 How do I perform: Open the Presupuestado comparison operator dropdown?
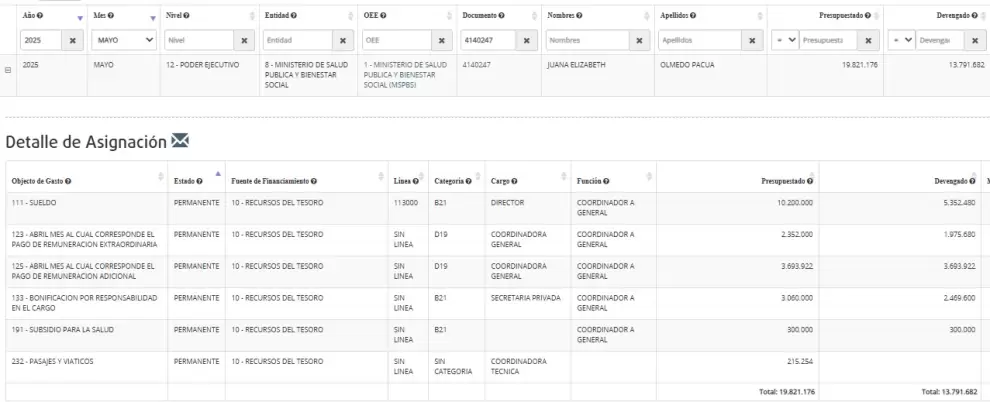point(785,40)
